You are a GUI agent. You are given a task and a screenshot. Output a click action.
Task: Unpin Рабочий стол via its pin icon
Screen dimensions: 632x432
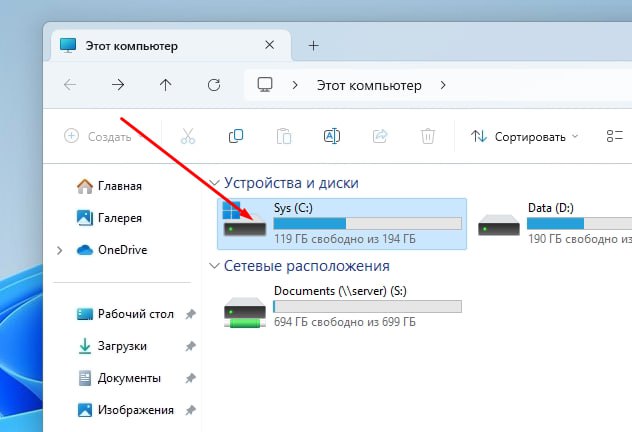[x=190, y=314]
